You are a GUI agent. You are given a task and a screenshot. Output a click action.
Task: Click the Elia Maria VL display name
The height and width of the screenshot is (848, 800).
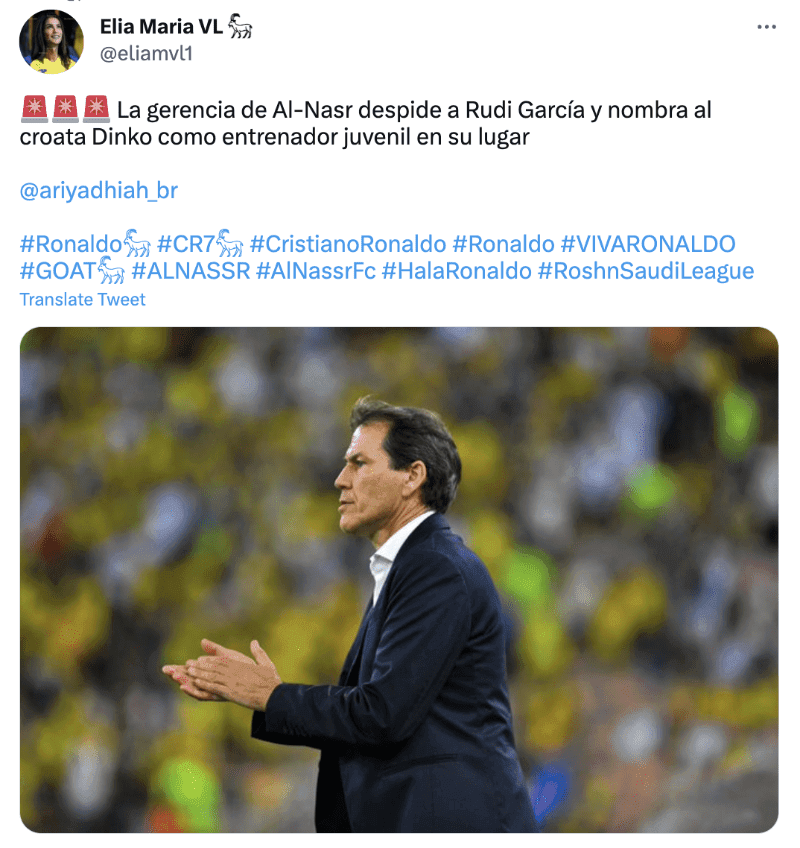[x=161, y=26]
